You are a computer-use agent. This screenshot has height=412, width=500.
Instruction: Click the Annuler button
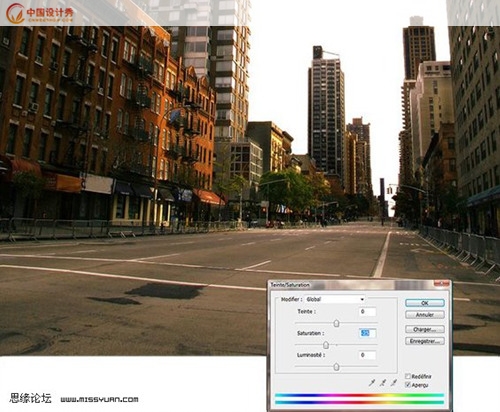click(425, 315)
